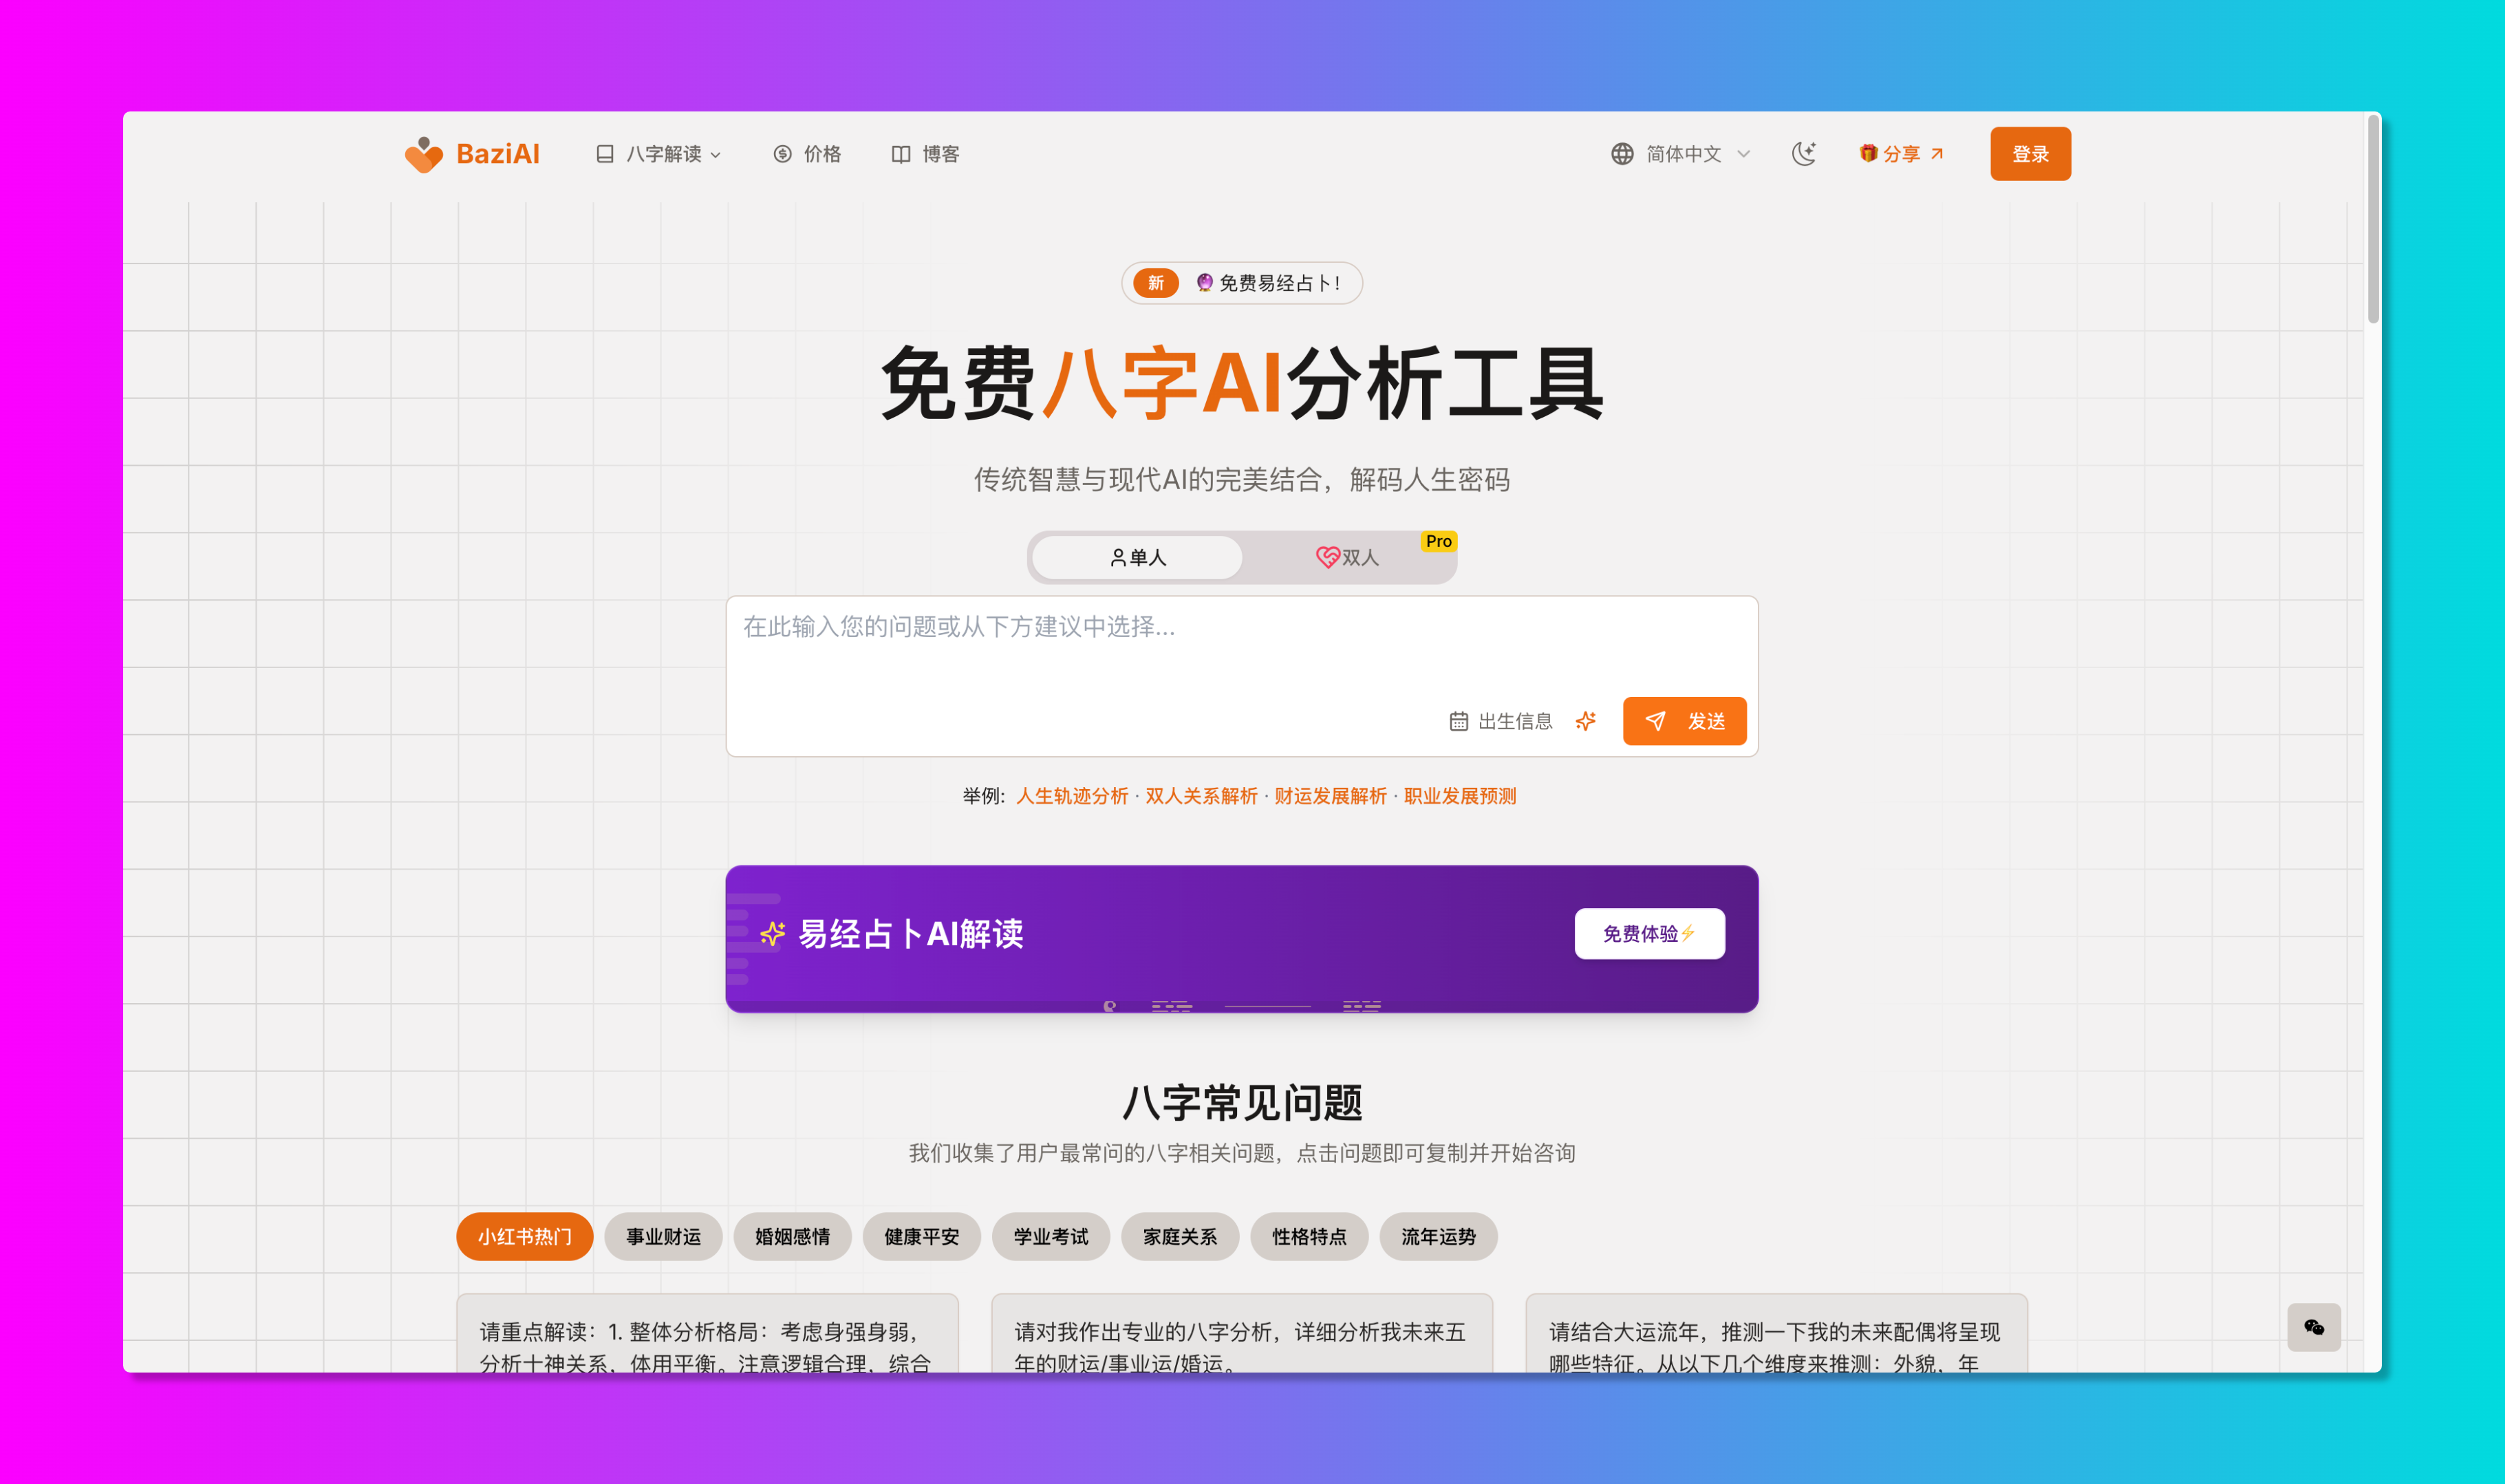
Task: Click the BaziAI heart logo icon
Action: click(423, 154)
